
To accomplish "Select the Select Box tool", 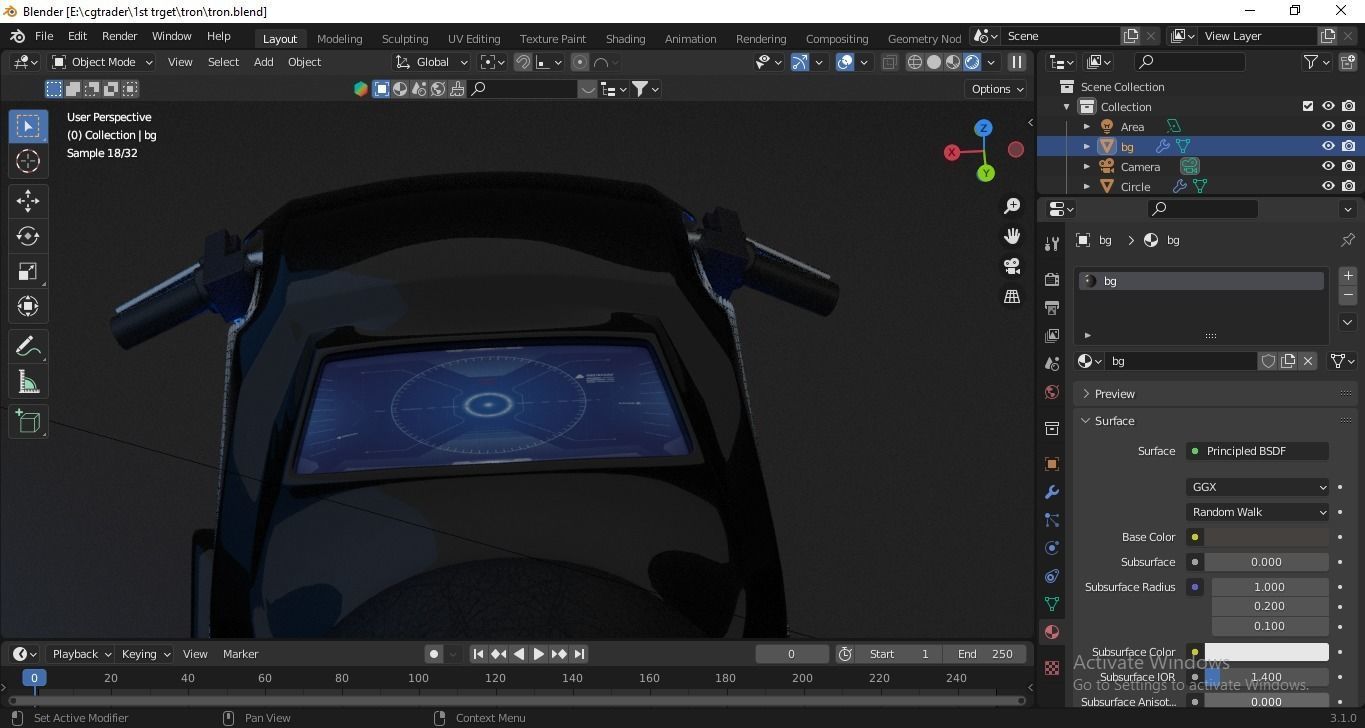I will pos(28,126).
